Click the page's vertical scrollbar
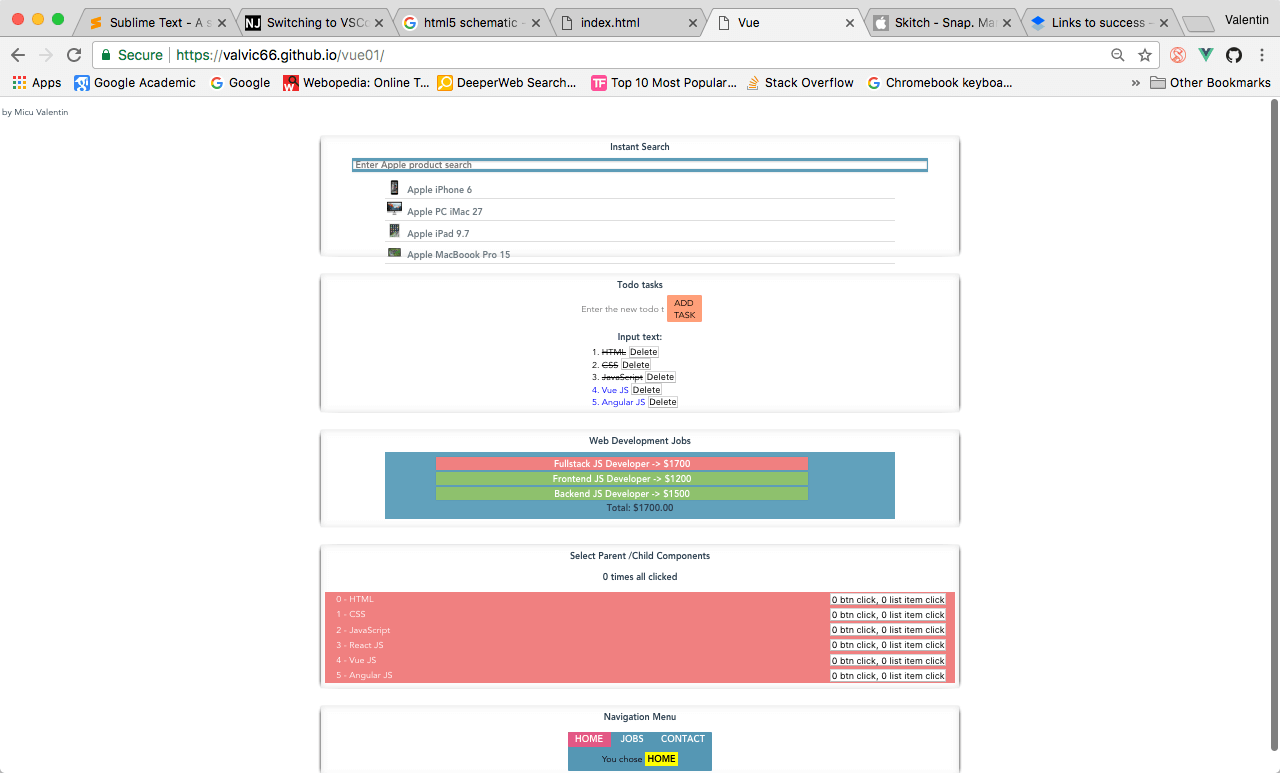 (x=1274, y=400)
